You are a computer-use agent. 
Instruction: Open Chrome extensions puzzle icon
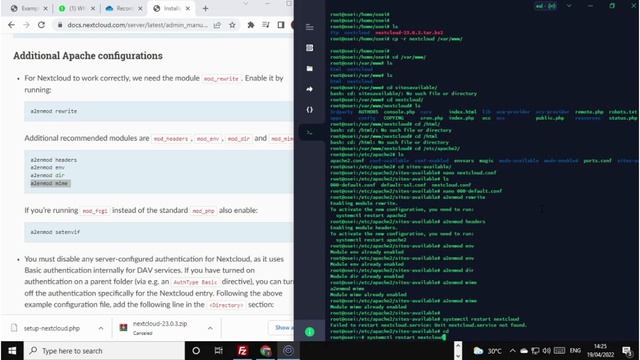(x=251, y=25)
